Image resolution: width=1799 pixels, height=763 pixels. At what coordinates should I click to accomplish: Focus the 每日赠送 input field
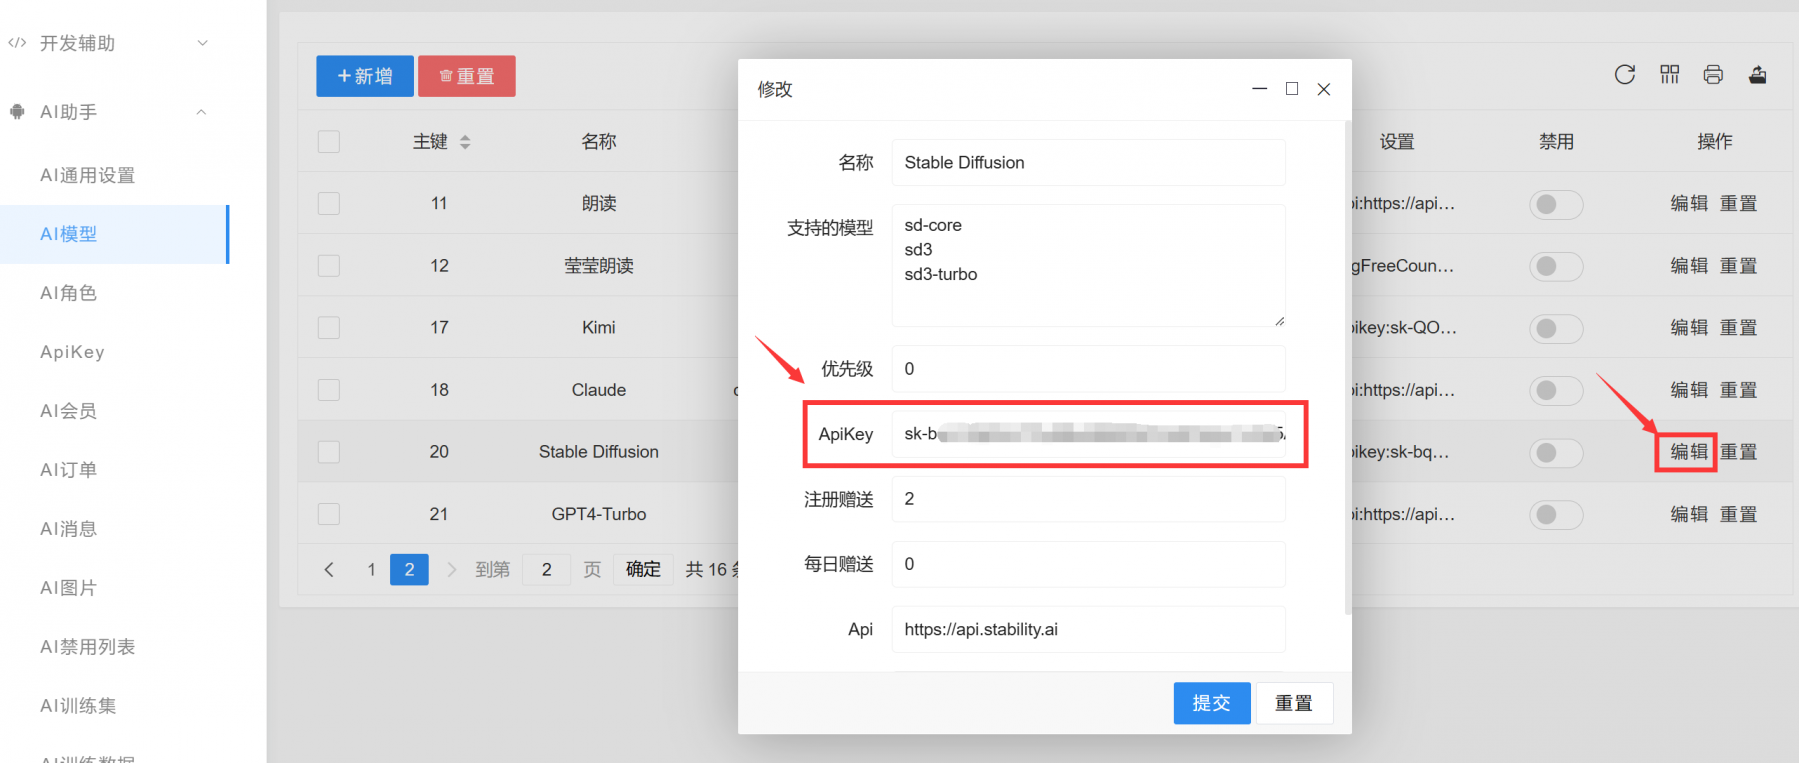(1088, 564)
